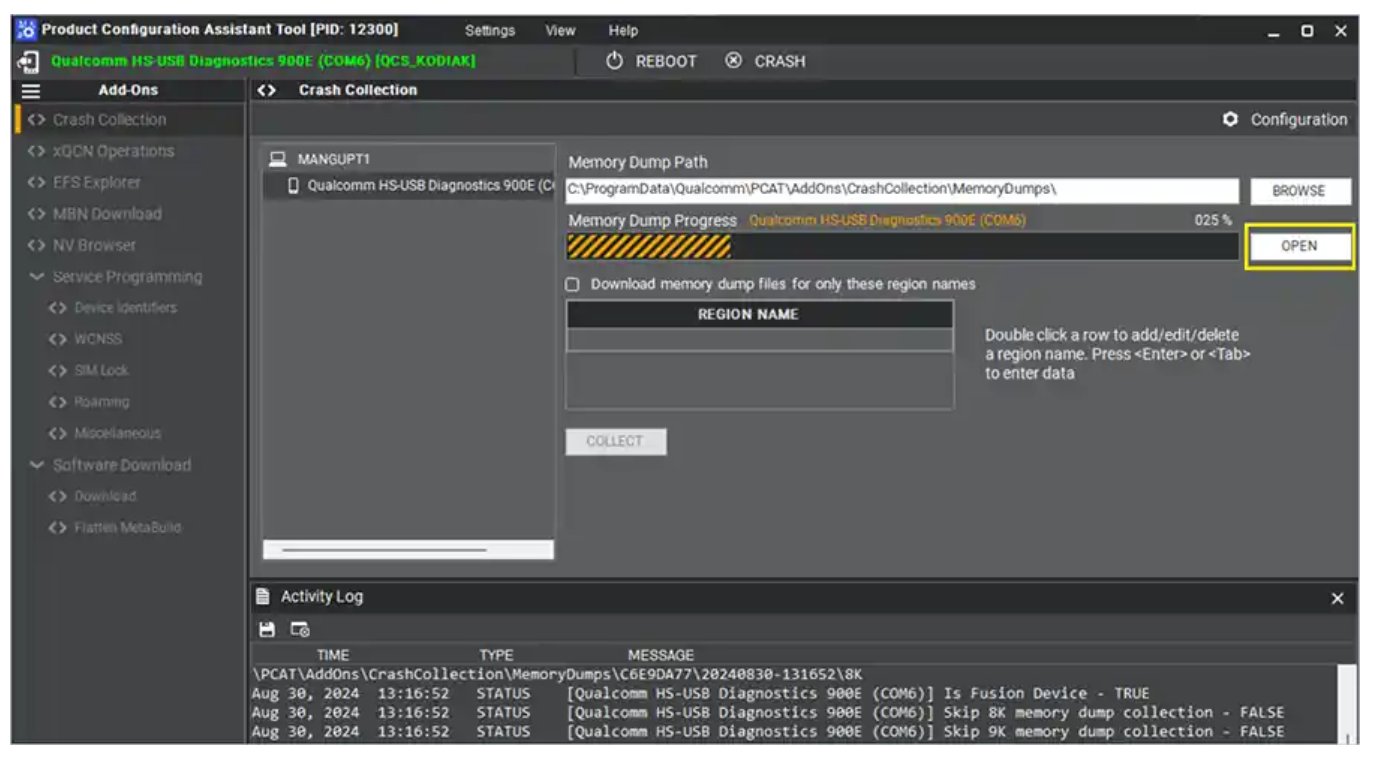Image resolution: width=1375 pixels, height=757 pixels.
Task: Click the code icon beside SIM Lock
Action: (x=57, y=370)
